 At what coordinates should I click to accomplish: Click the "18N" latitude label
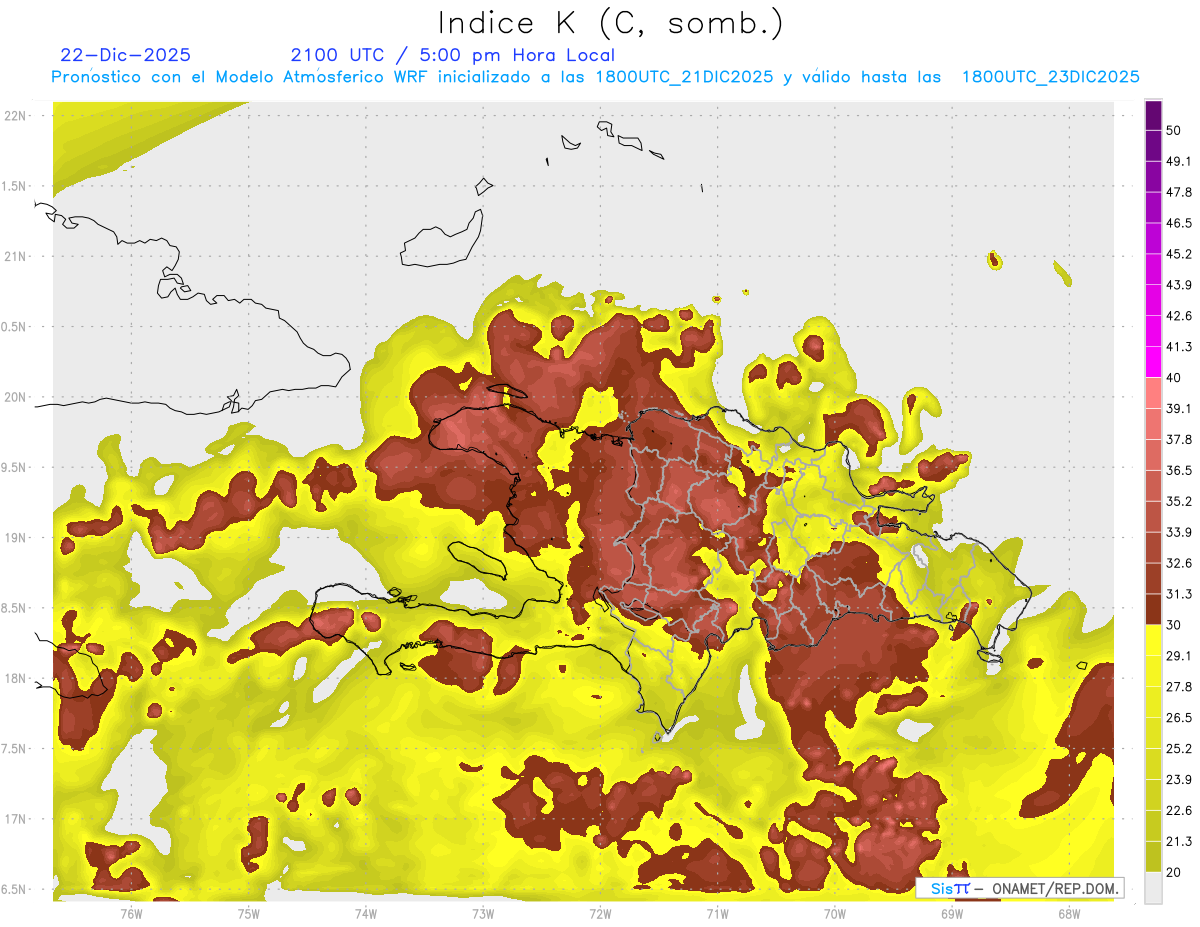tap(15, 679)
